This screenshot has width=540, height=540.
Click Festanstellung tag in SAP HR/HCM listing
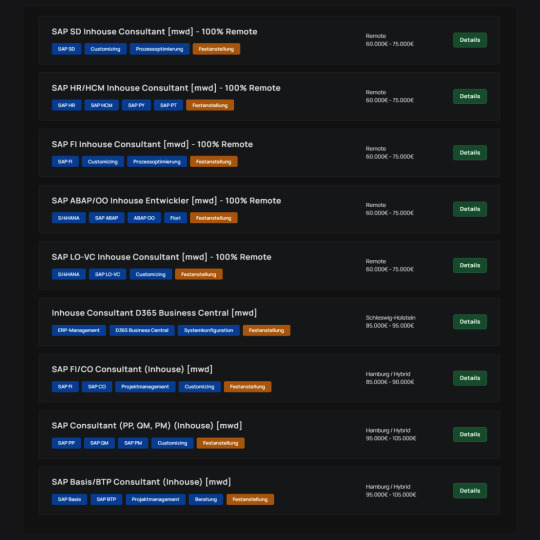tap(210, 105)
